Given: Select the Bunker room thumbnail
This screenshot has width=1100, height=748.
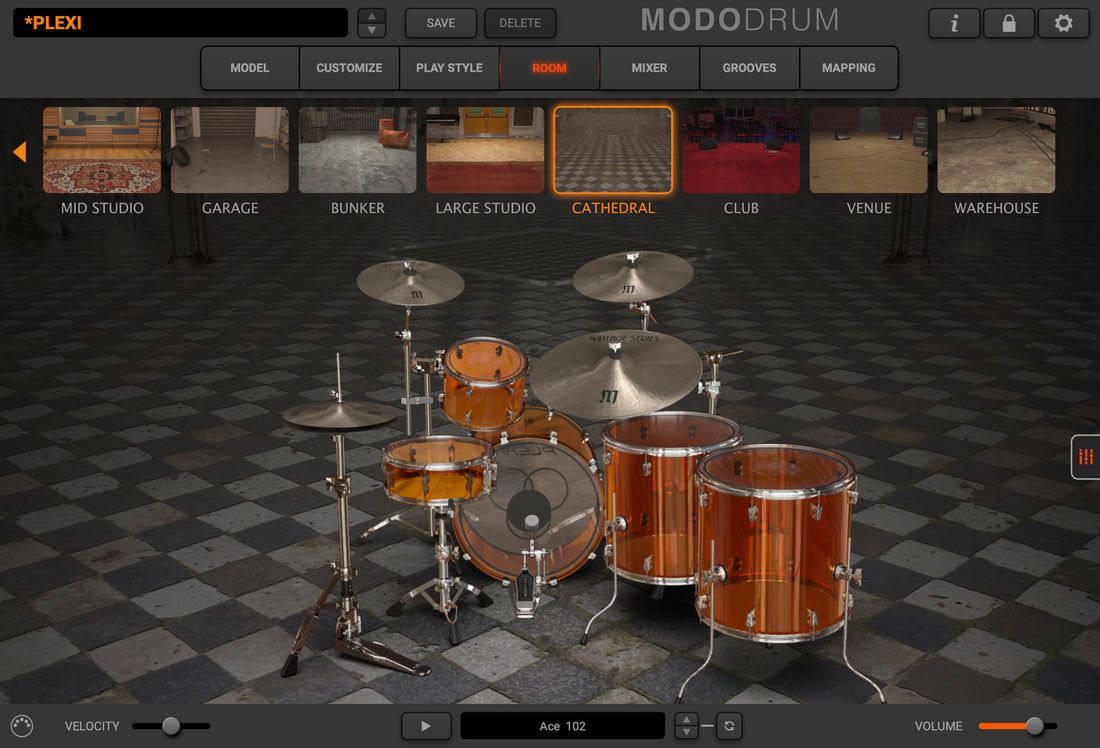Looking at the screenshot, I should click(x=357, y=150).
